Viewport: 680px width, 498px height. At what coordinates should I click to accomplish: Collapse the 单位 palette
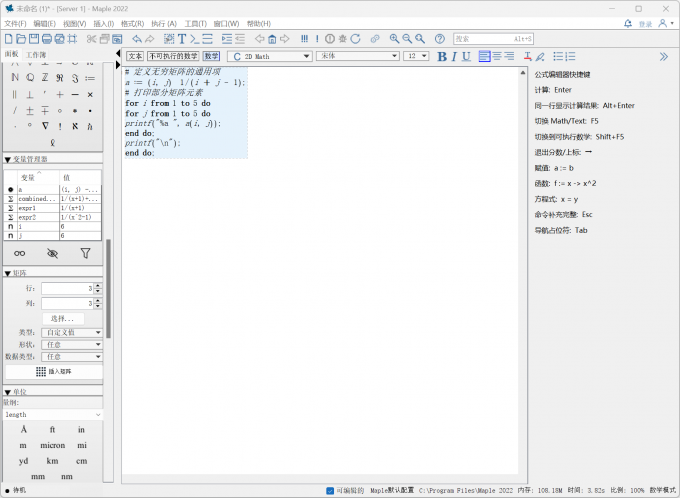pyautogui.click(x=7, y=392)
